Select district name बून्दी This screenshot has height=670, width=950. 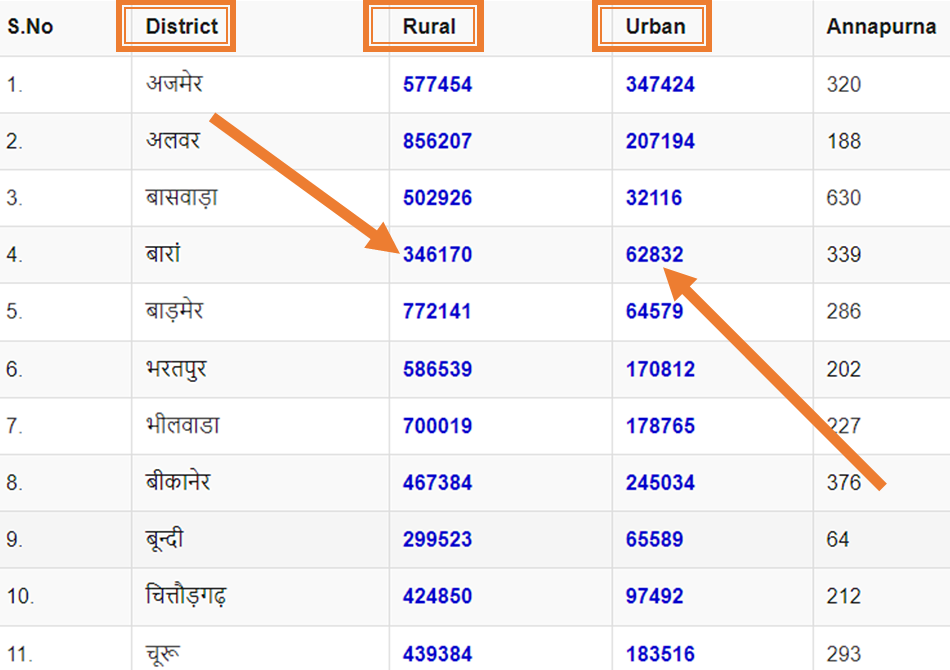pos(165,539)
